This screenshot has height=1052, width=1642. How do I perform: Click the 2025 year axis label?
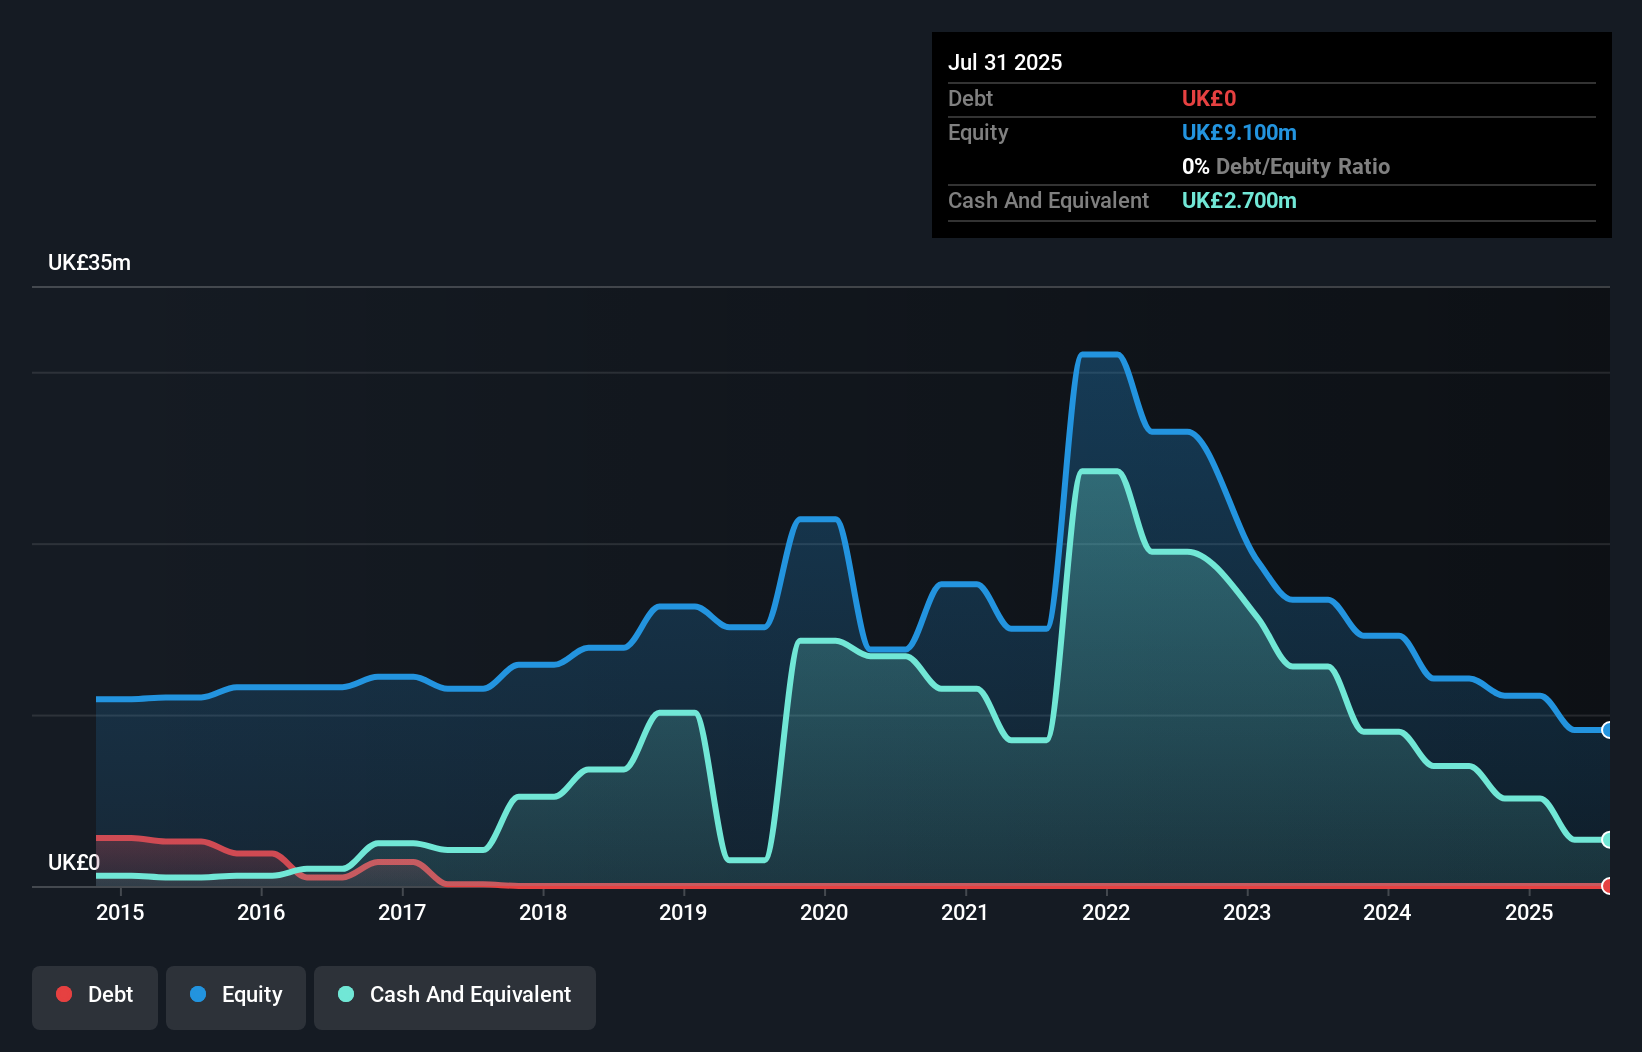point(1529,912)
